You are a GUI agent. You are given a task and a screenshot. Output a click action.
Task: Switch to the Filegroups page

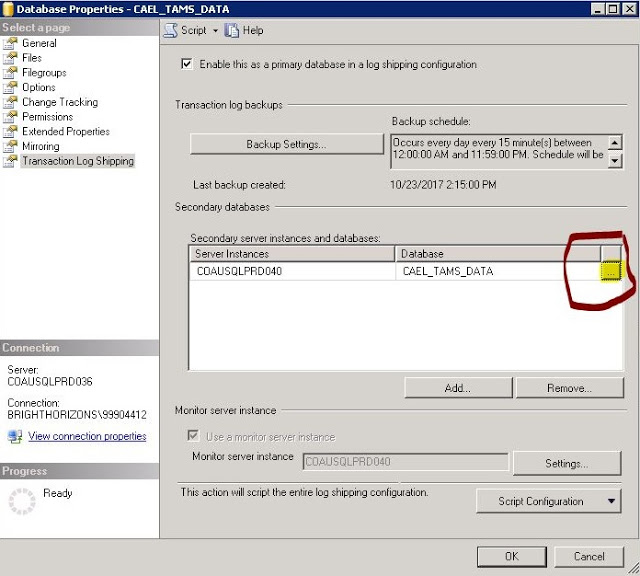click(x=44, y=73)
